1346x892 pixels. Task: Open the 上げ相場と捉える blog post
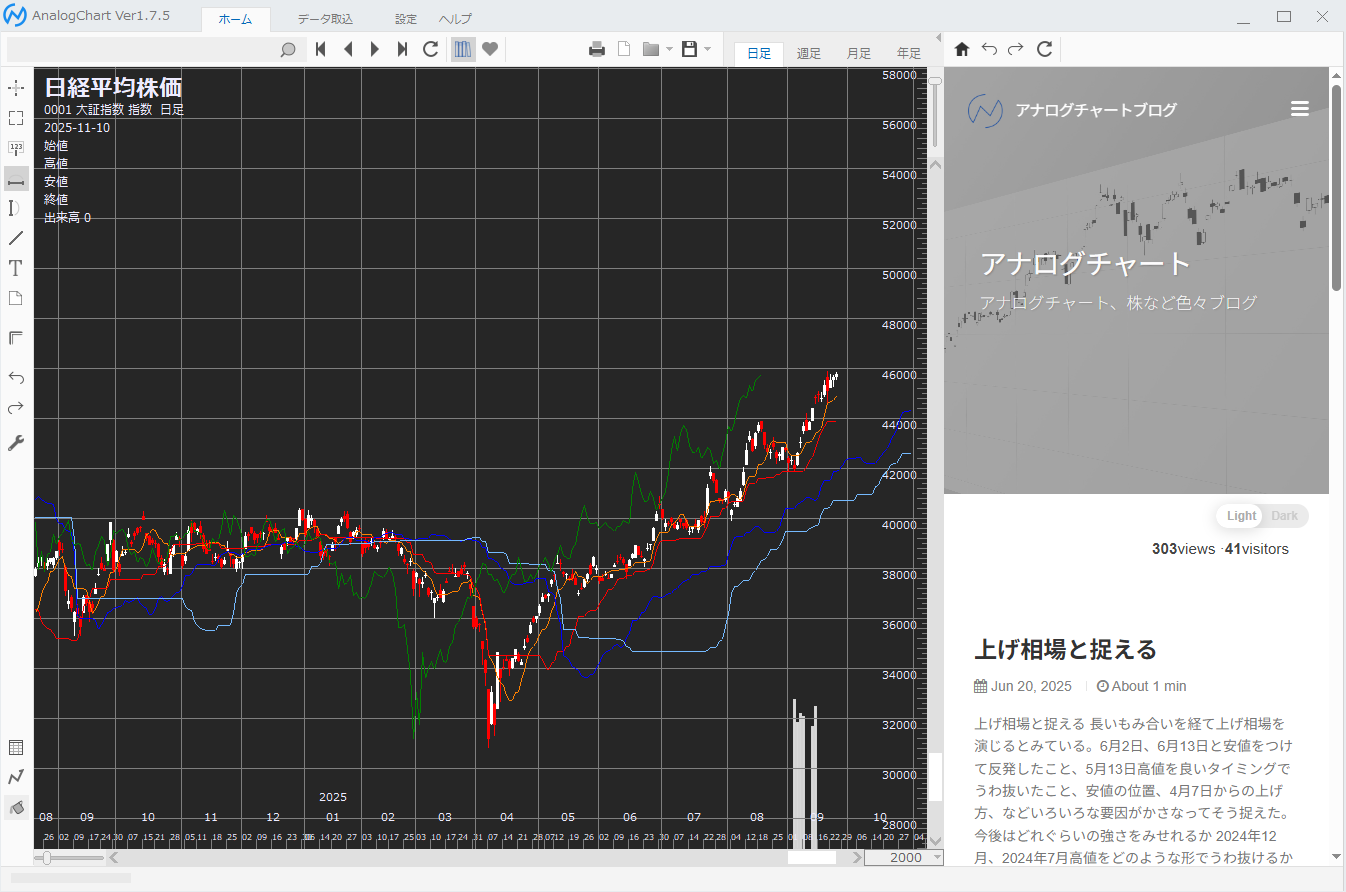1065,650
